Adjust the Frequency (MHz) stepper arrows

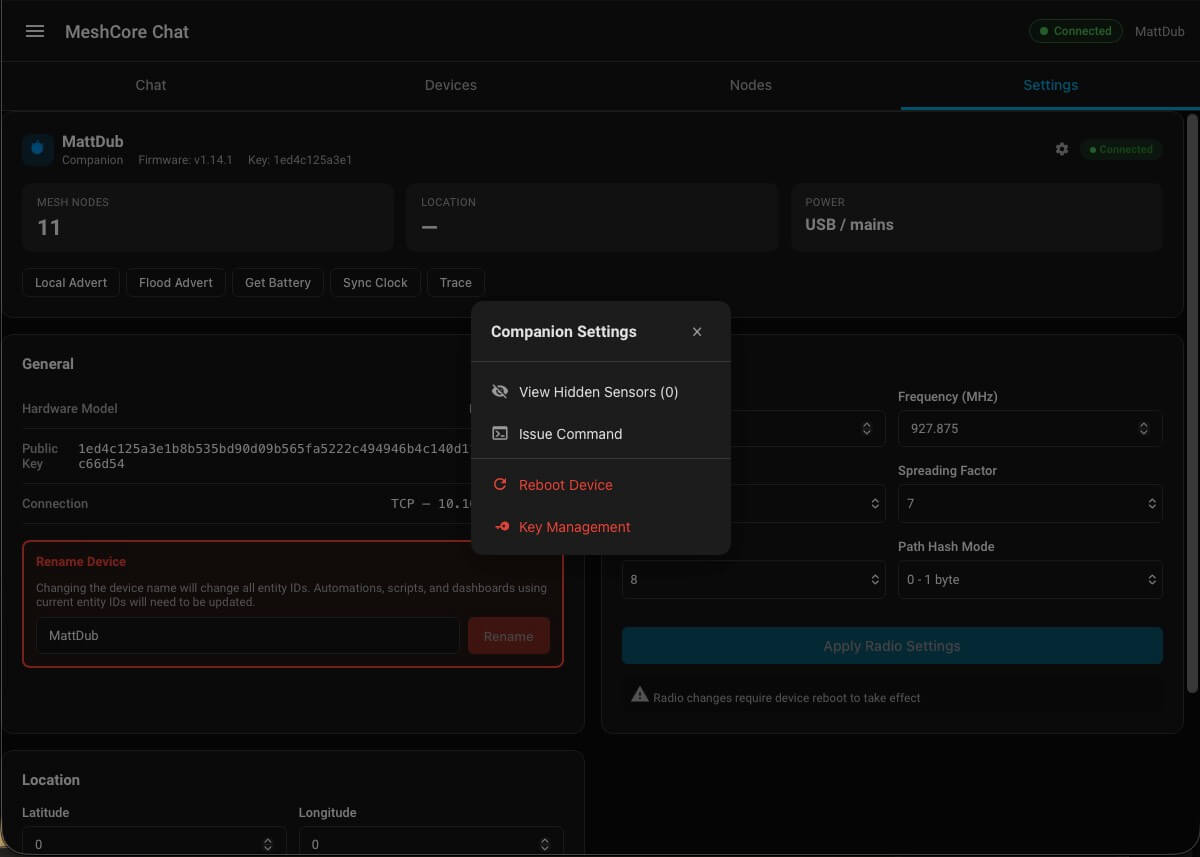1144,428
